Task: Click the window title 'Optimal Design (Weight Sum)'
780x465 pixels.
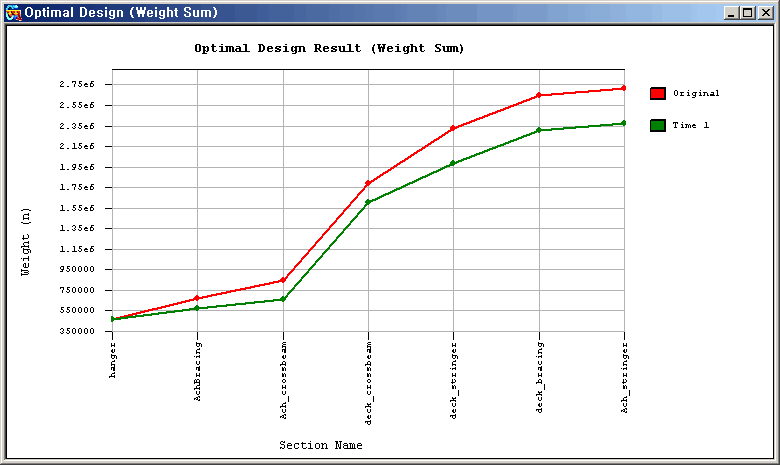Action: [121, 12]
